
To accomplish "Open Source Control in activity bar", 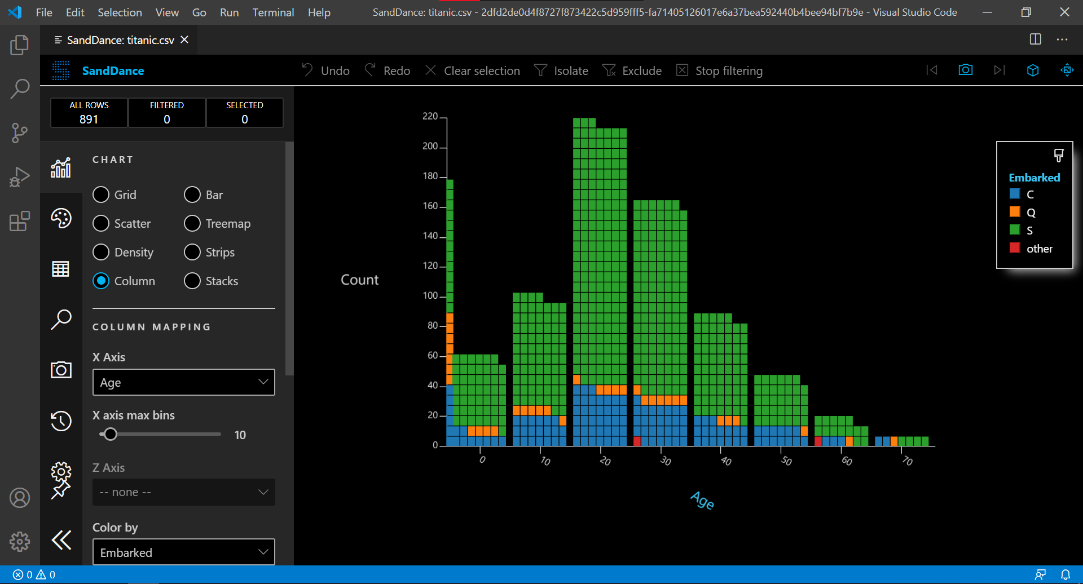I will coord(19,133).
